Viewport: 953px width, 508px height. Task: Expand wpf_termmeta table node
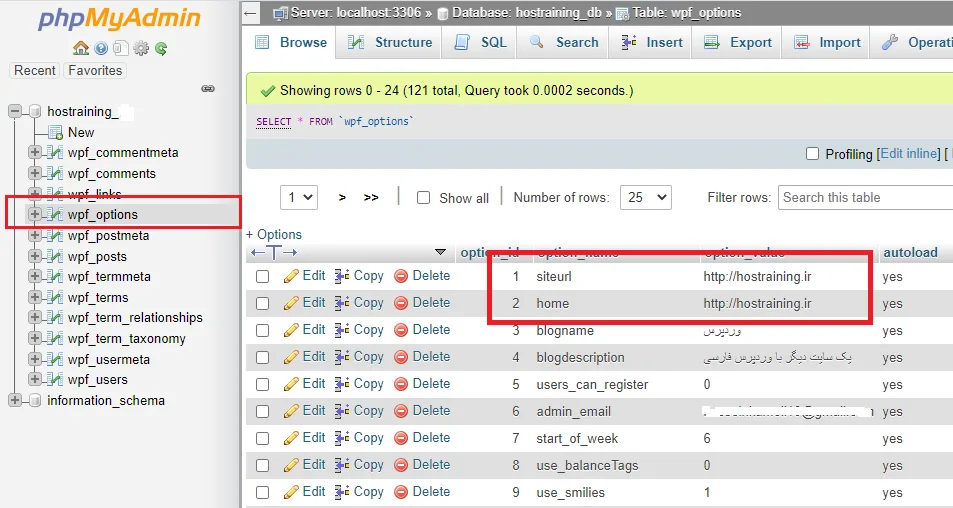click(x=35, y=276)
